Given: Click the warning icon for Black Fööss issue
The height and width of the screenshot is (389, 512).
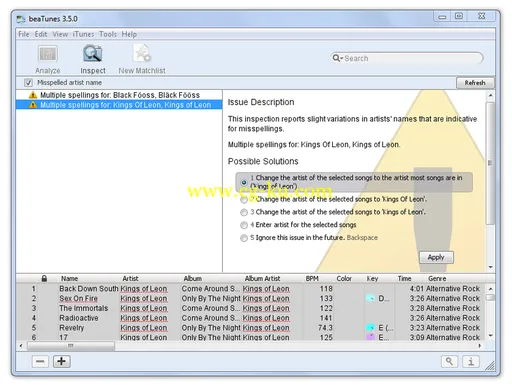Looking at the screenshot, I should point(33,95).
